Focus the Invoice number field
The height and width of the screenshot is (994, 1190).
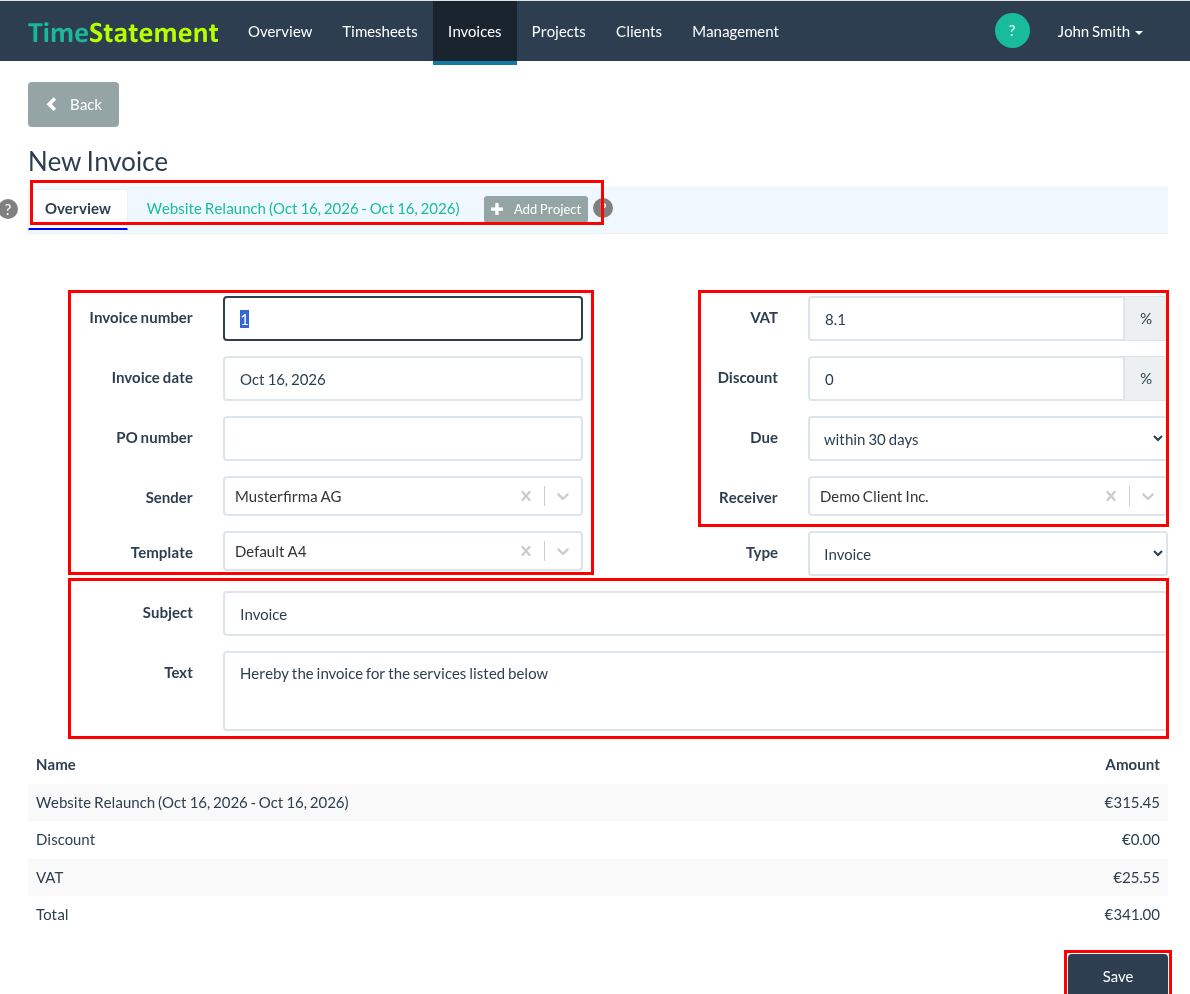pyautogui.click(x=403, y=319)
